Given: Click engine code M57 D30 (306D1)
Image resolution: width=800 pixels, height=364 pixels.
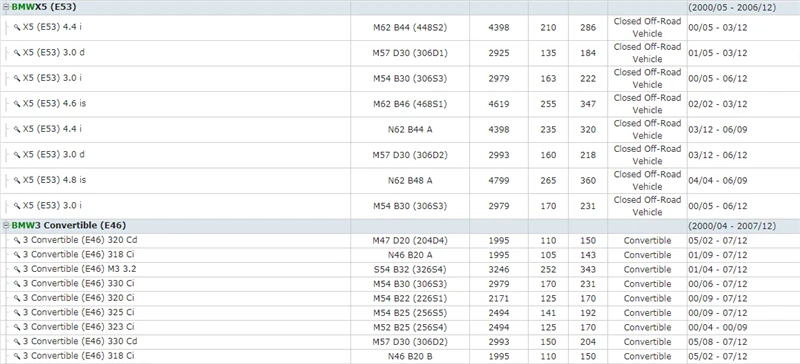Looking at the screenshot, I should 410,53.
